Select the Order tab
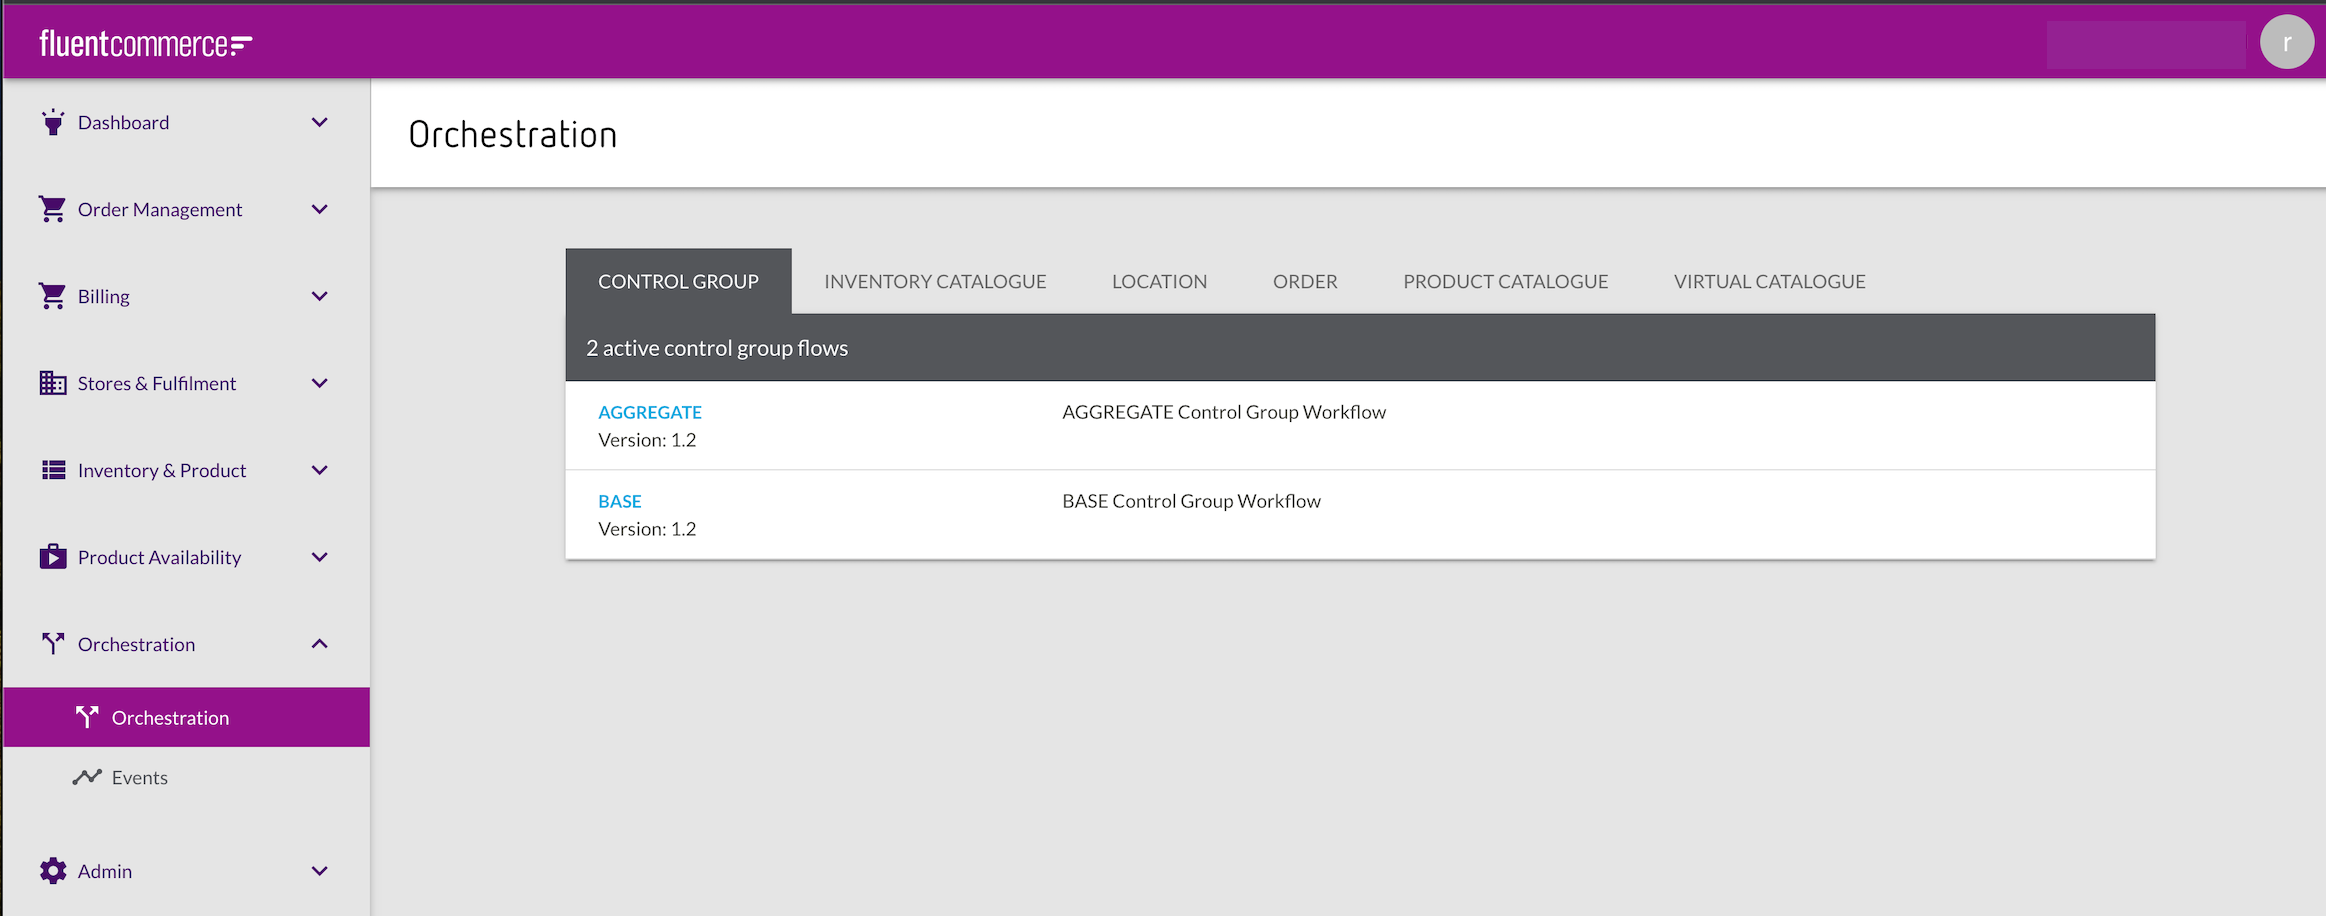Viewport: 2326px width, 916px height. [x=1304, y=282]
